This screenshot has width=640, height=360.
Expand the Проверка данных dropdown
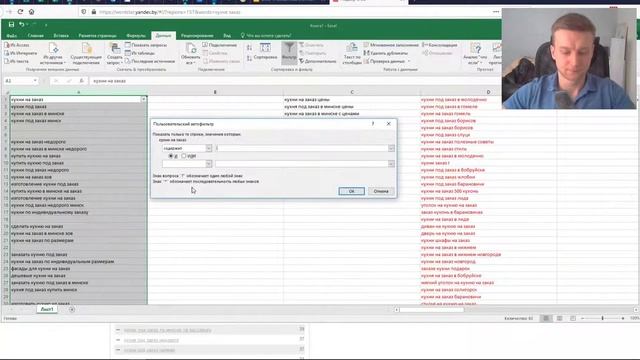pos(409,61)
